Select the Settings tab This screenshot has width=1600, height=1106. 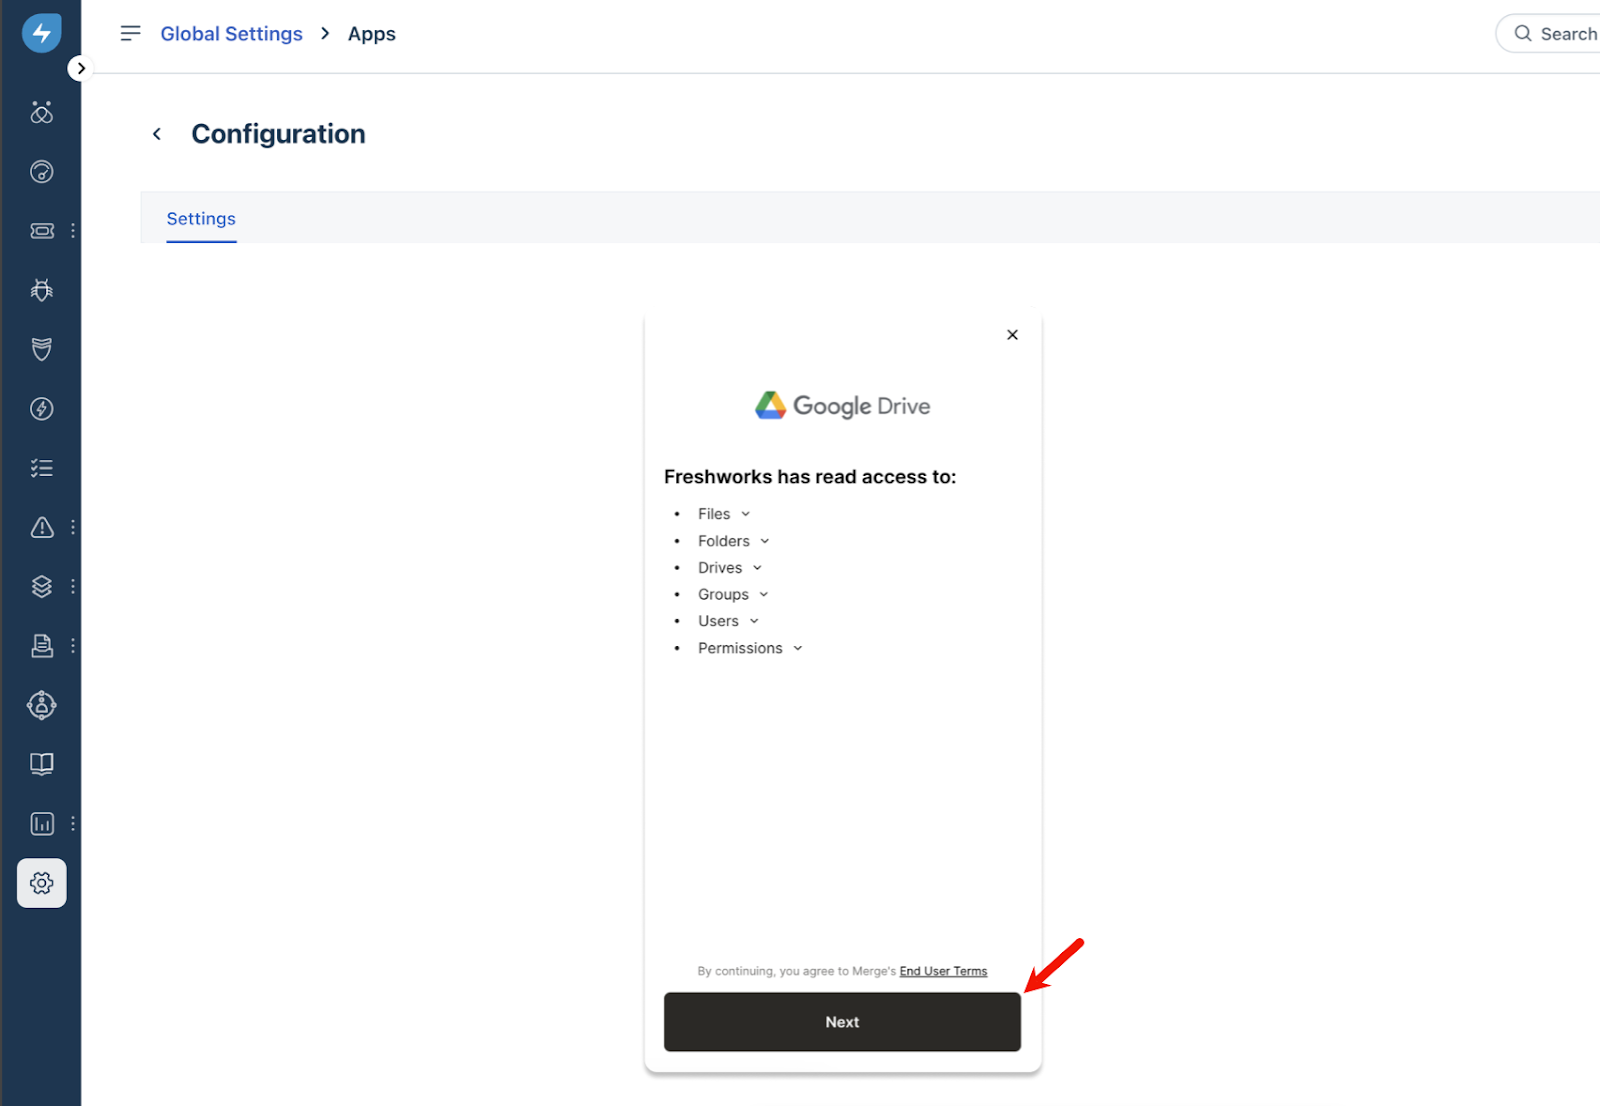coord(201,219)
